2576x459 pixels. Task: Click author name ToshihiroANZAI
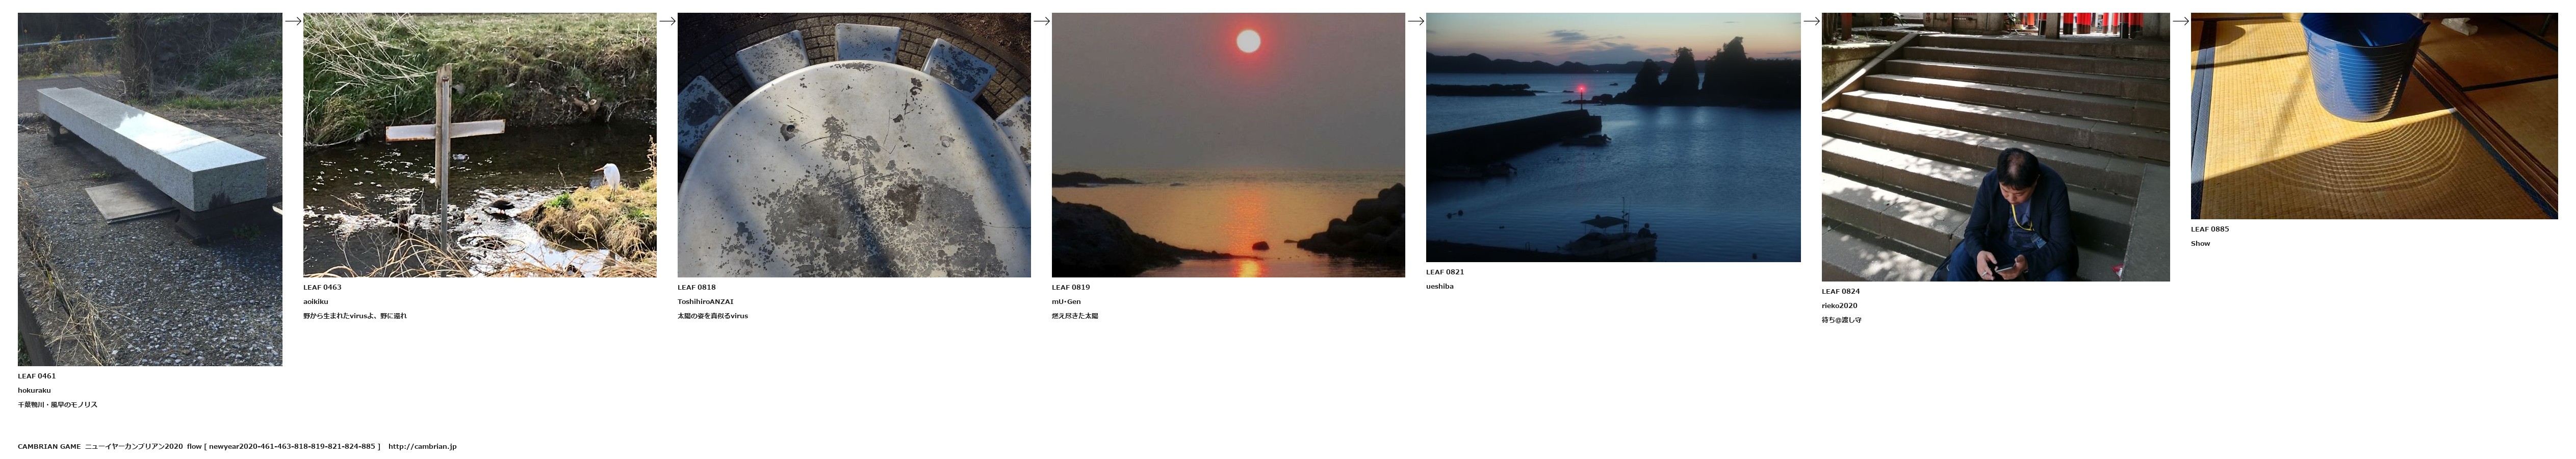(705, 301)
